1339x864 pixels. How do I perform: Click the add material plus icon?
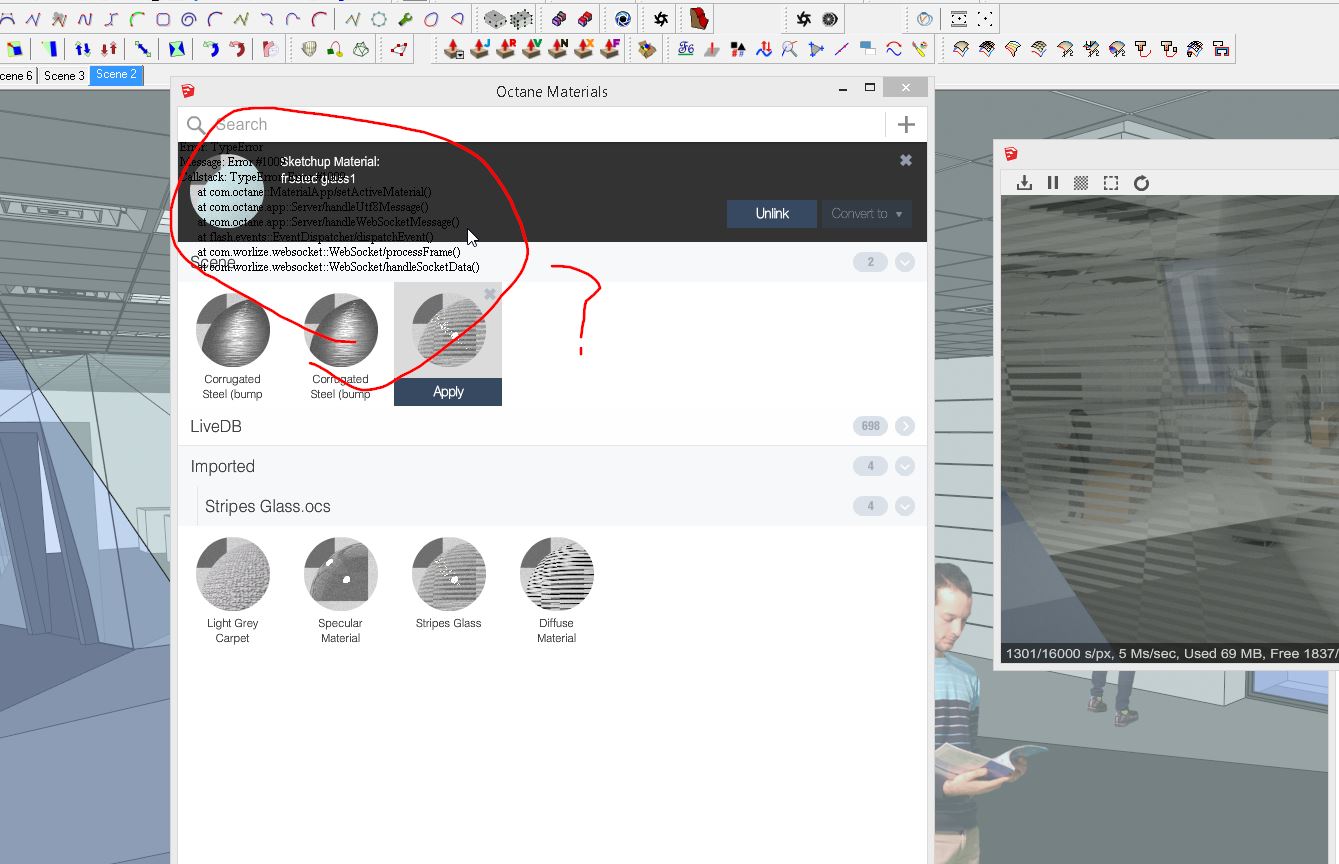pyautogui.click(x=906, y=124)
